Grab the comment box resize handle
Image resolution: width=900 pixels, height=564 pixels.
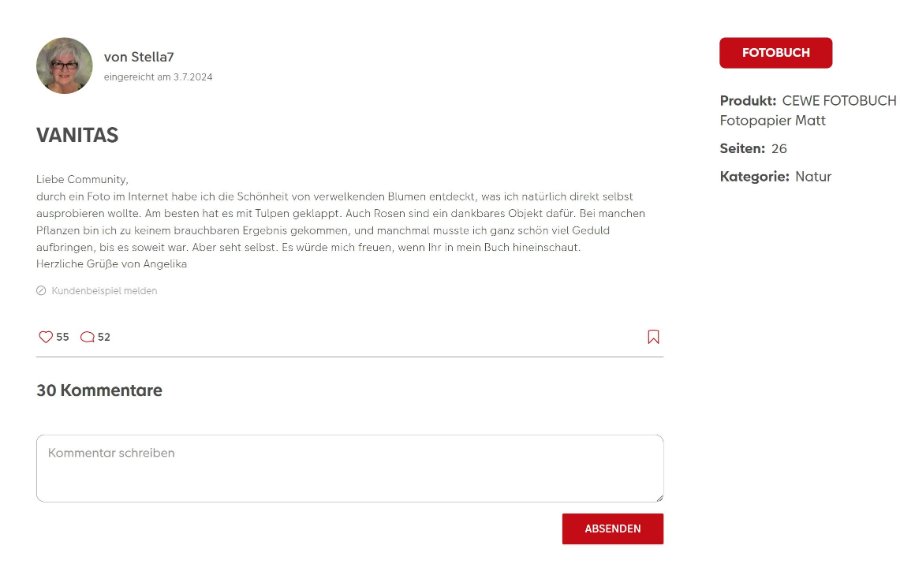658,497
